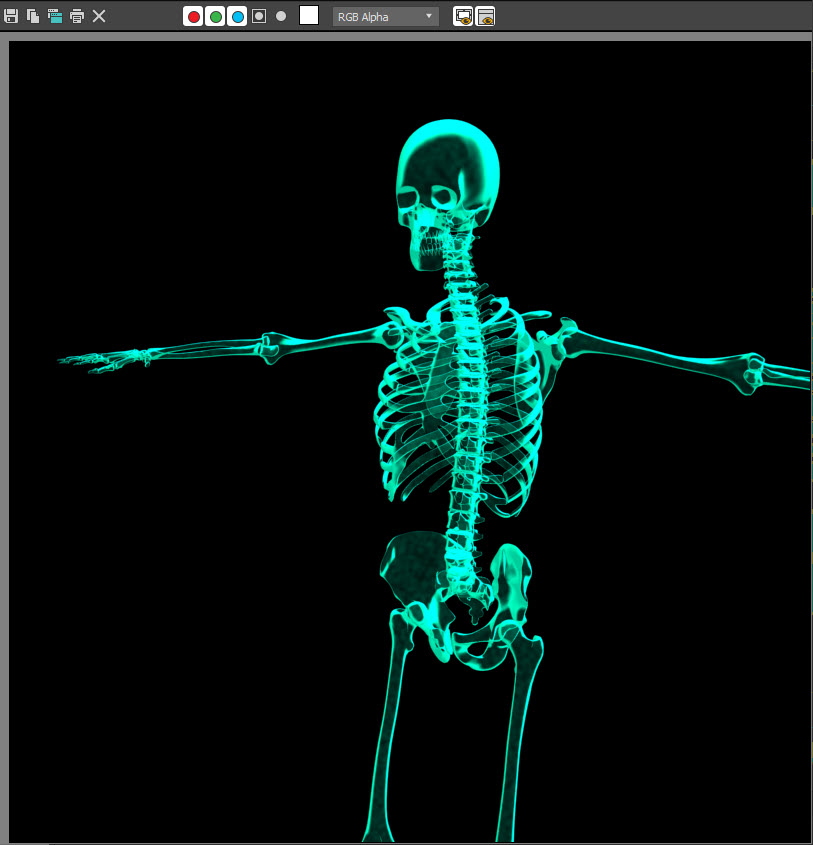
Task: Toggle the frame window UI icon
Action: (485, 17)
